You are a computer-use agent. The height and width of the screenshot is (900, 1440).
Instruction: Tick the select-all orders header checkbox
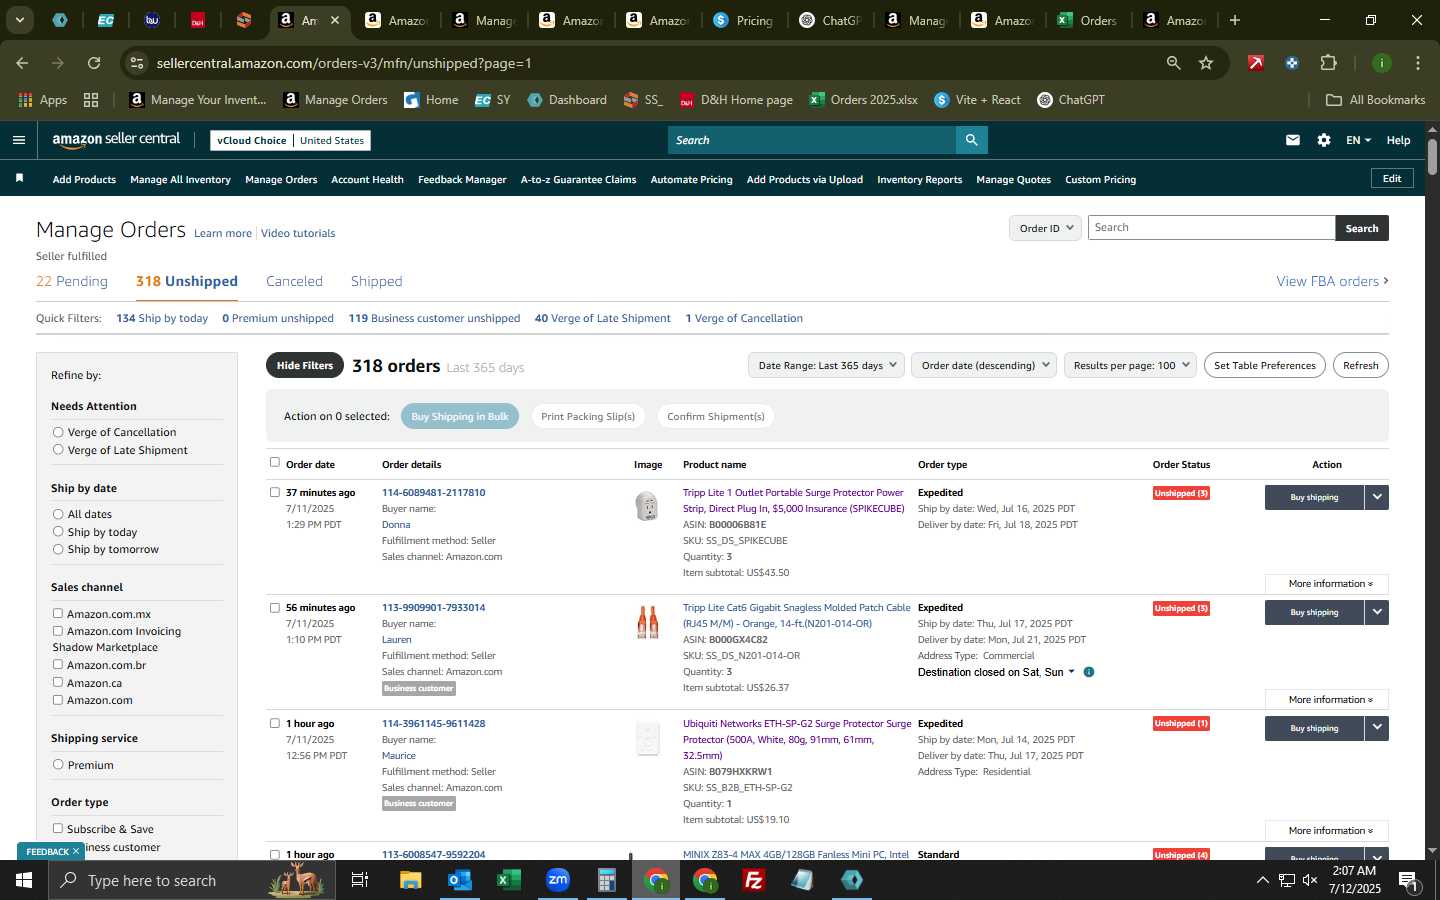(275, 462)
